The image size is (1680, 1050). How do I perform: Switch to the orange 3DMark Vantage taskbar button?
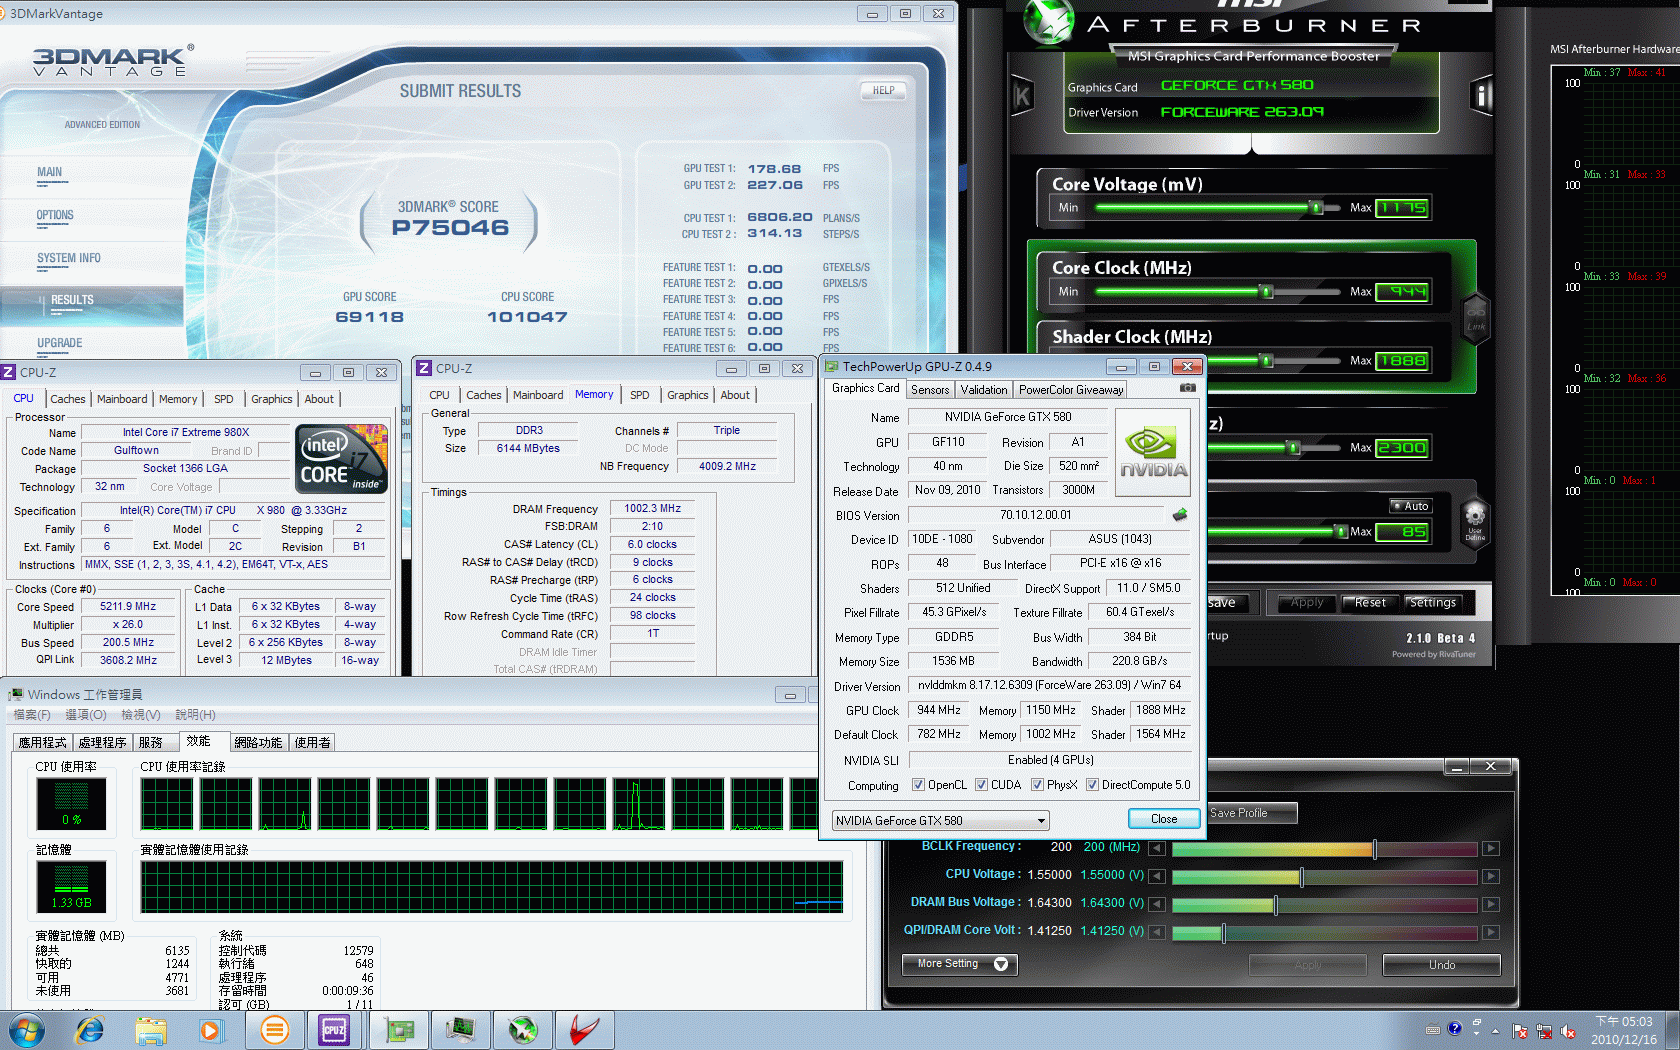274,1030
